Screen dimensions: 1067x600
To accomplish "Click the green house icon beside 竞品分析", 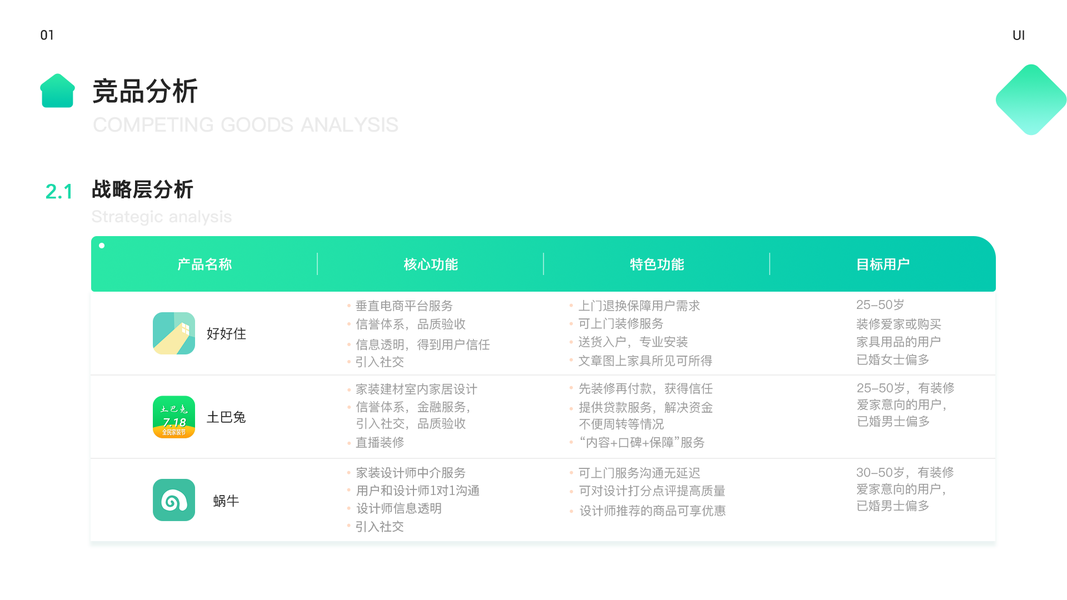I will tap(57, 90).
